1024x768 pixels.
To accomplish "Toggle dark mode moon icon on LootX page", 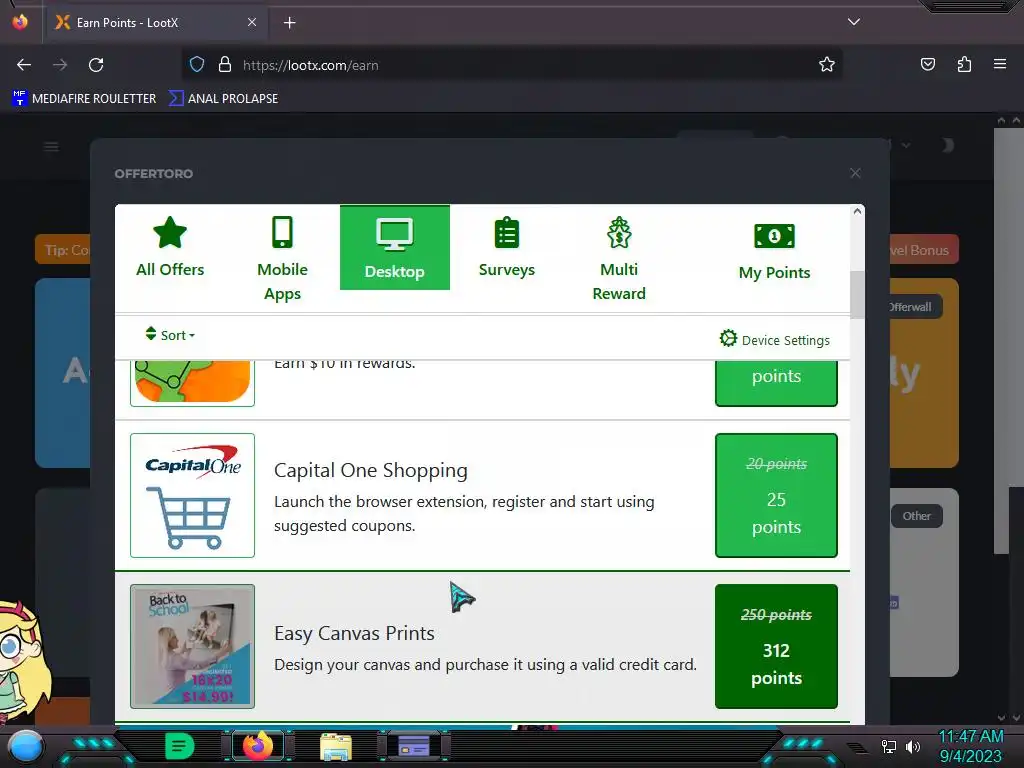I will click(948, 145).
